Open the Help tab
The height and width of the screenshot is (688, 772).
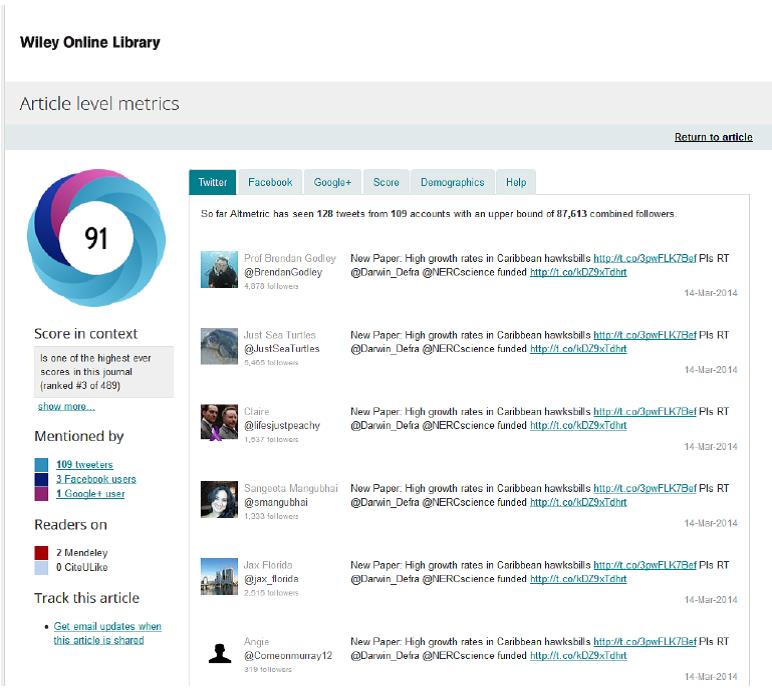(516, 182)
